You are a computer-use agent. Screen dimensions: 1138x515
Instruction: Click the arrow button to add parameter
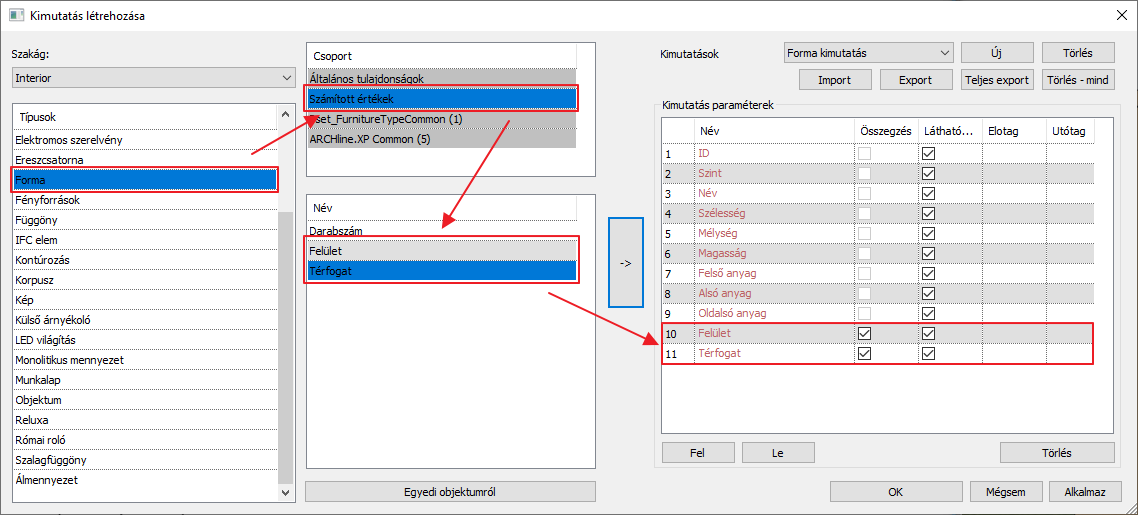(x=626, y=264)
